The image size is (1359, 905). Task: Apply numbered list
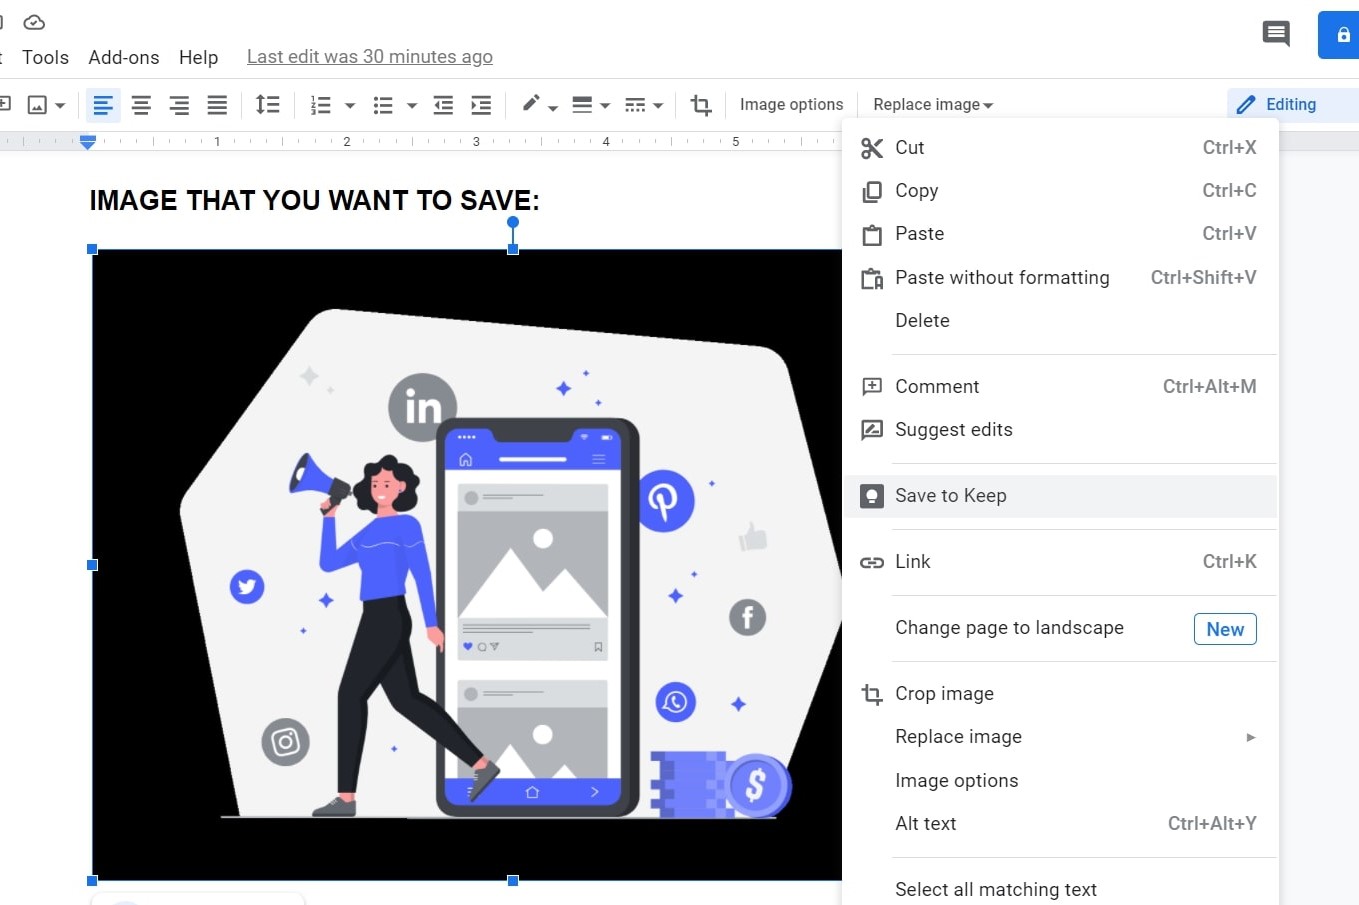pyautogui.click(x=321, y=105)
